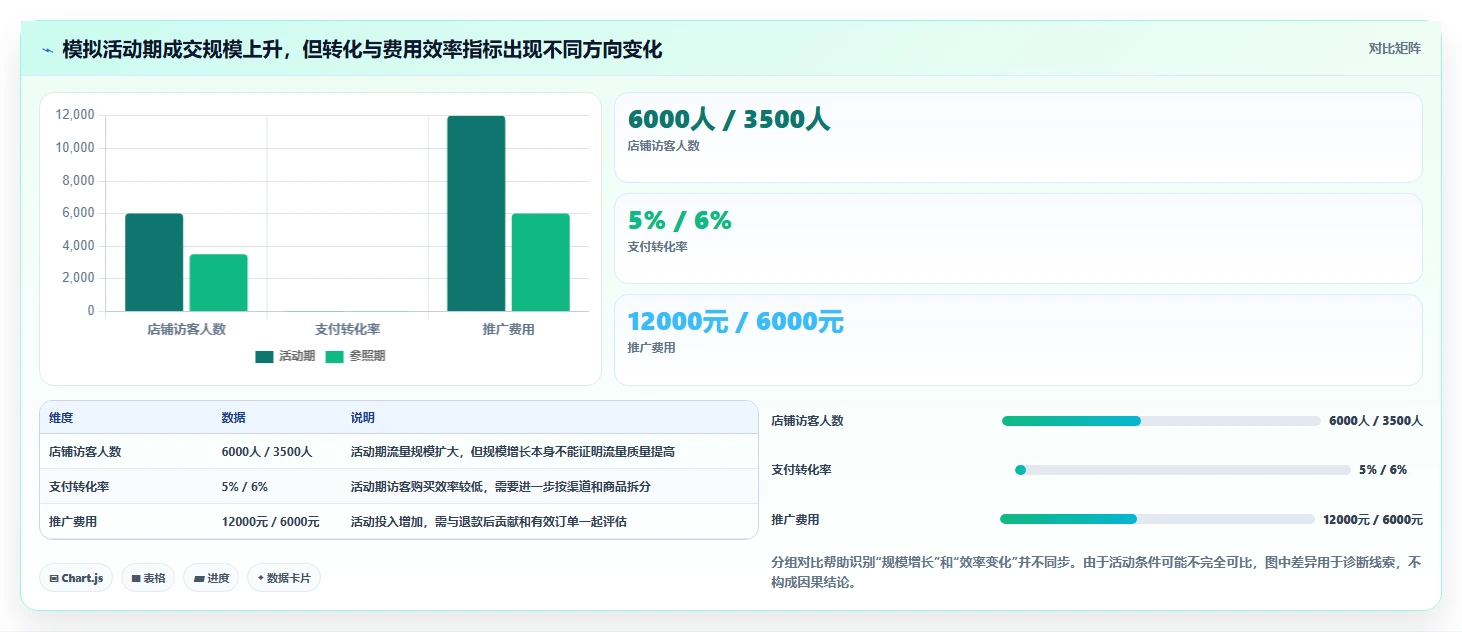Click the 活动期 bar for 推广费用
The image size is (1462, 632).
pyautogui.click(x=476, y=213)
